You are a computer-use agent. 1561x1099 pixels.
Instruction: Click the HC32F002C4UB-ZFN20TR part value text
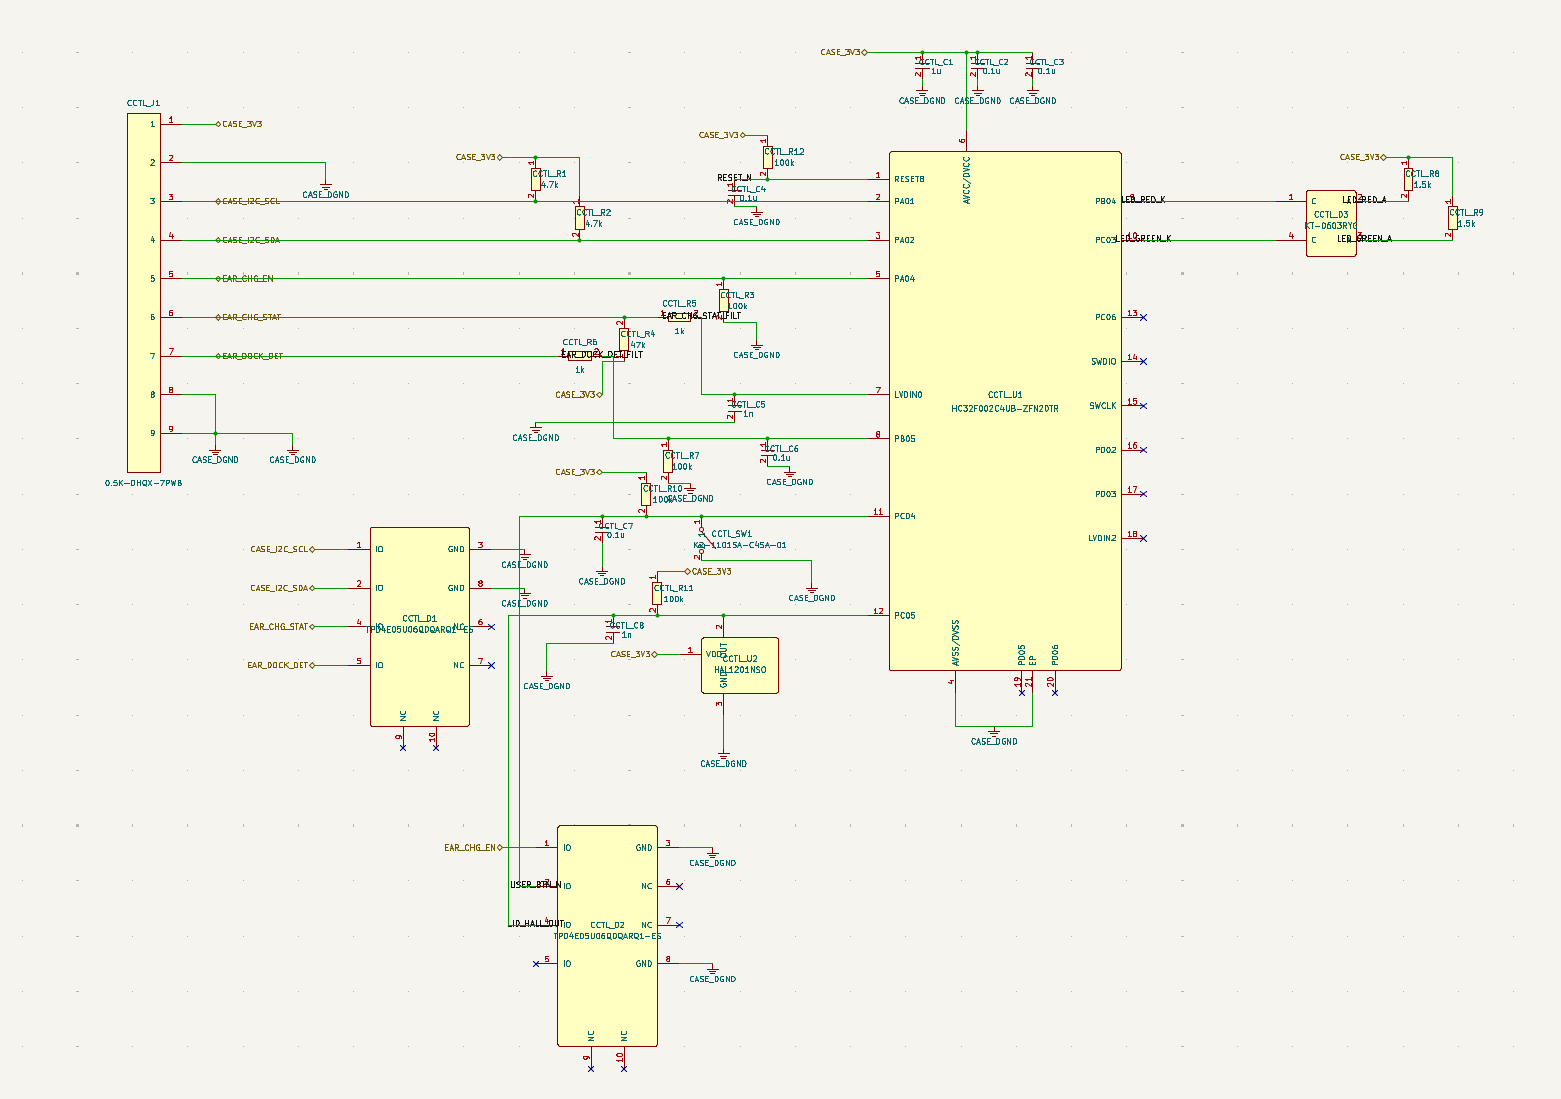1005,408
